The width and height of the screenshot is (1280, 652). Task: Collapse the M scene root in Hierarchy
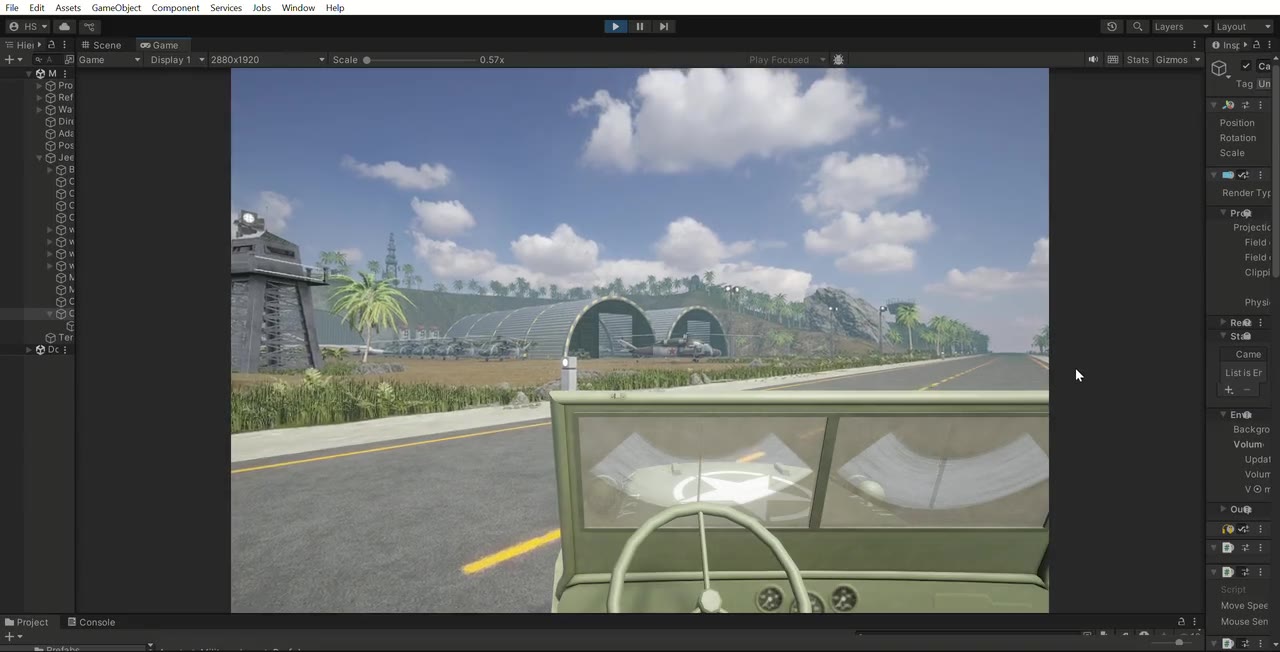[29, 74]
